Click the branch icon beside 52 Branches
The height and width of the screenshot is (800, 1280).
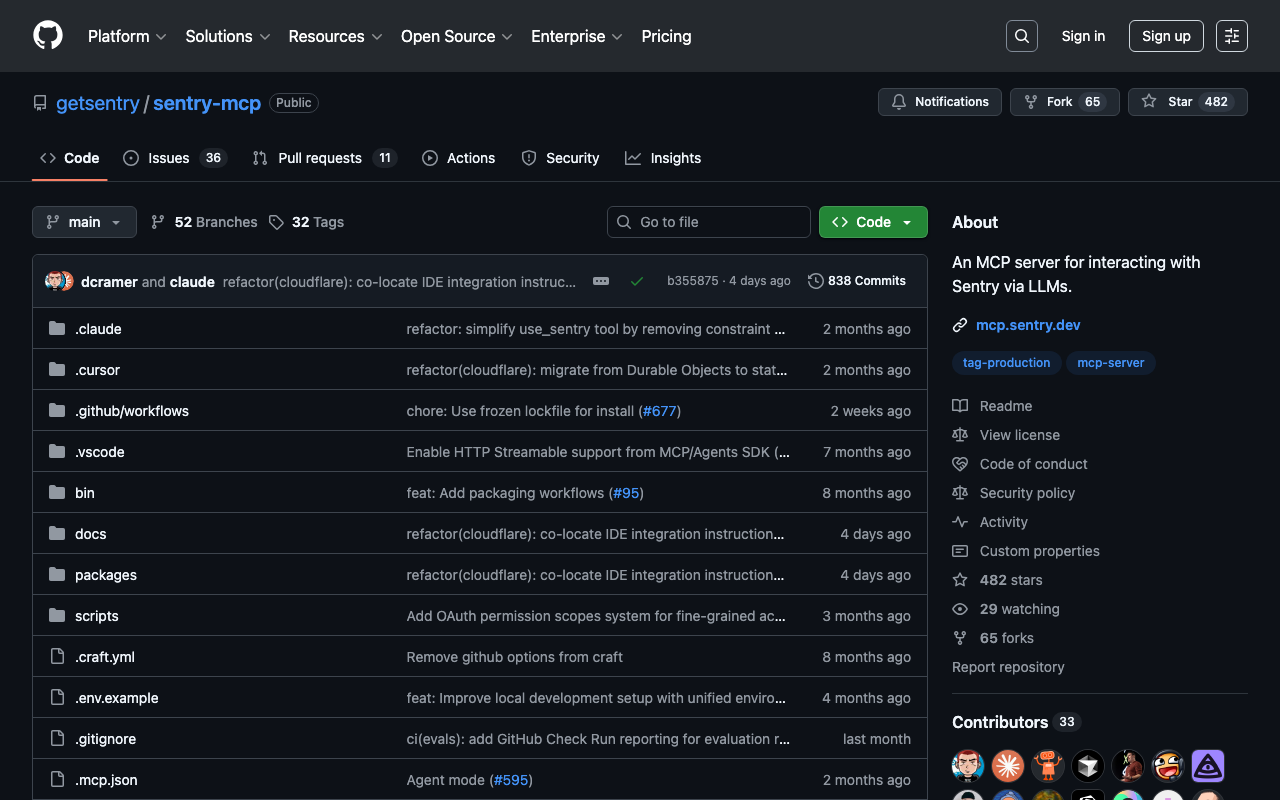pyautogui.click(x=158, y=222)
